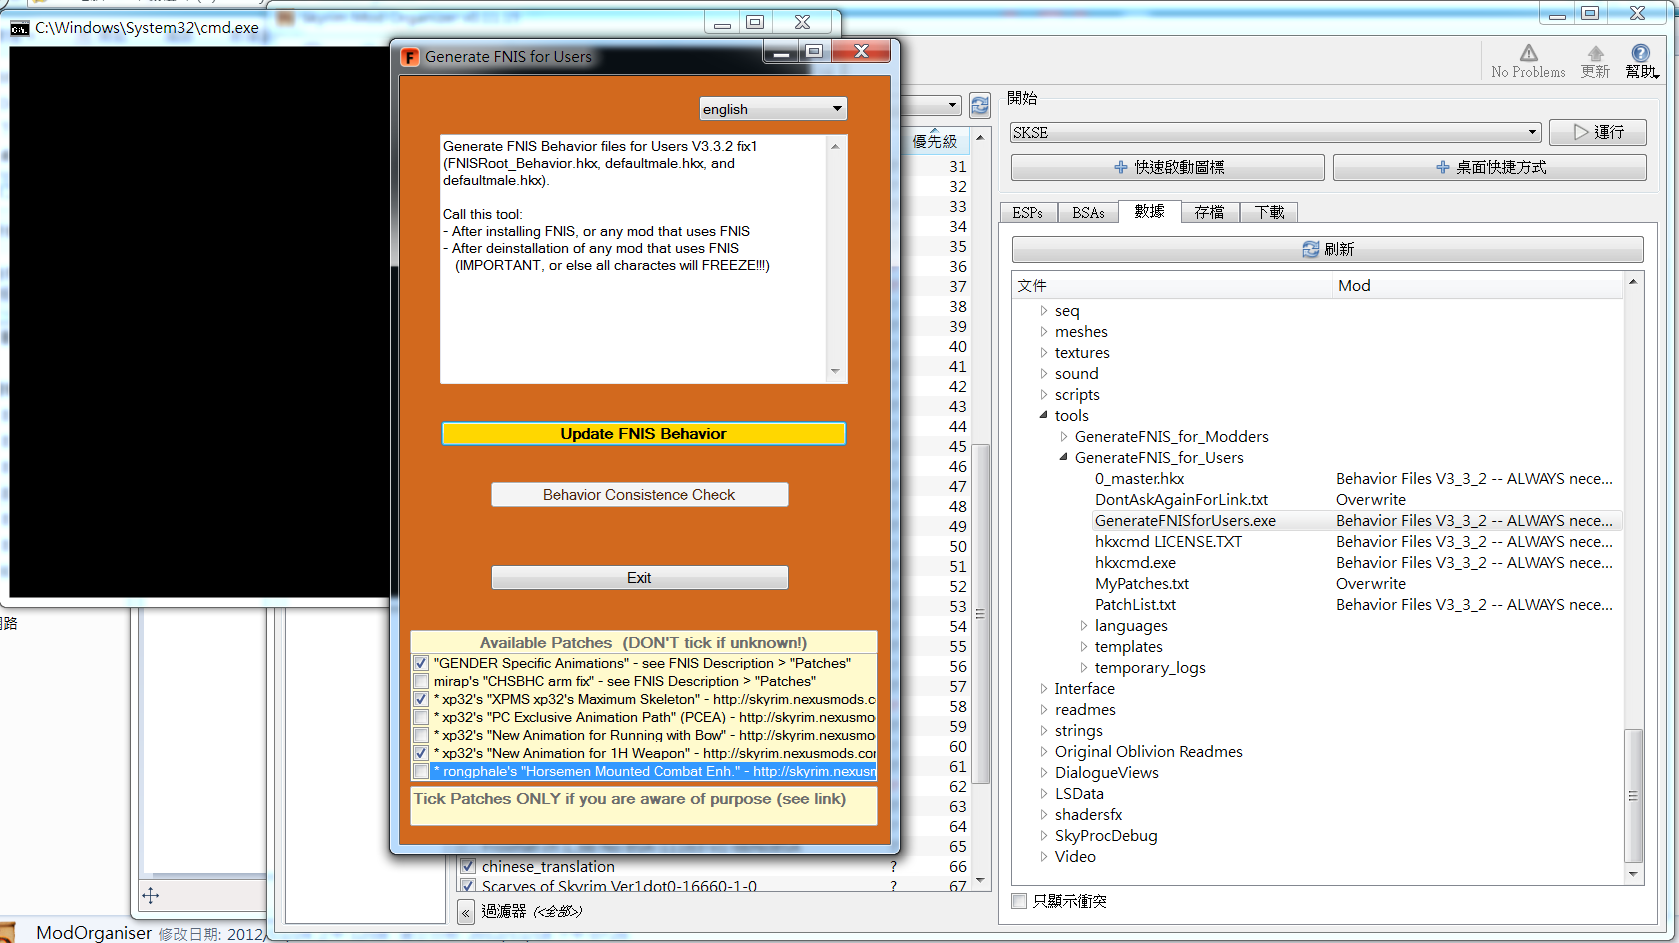Tick GENDER Specific Animations patch
1679x943 pixels.
(x=421, y=663)
